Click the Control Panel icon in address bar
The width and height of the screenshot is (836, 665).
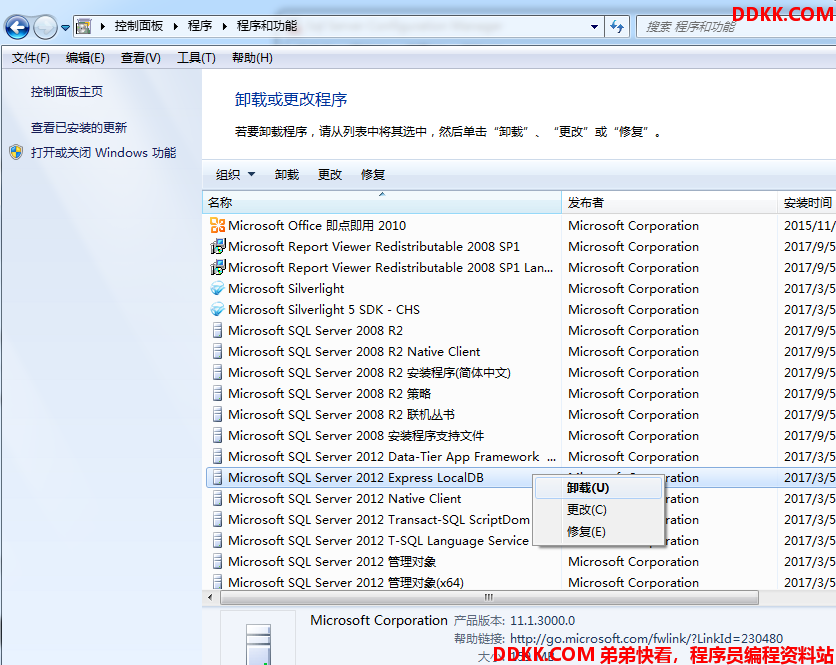tap(84, 26)
